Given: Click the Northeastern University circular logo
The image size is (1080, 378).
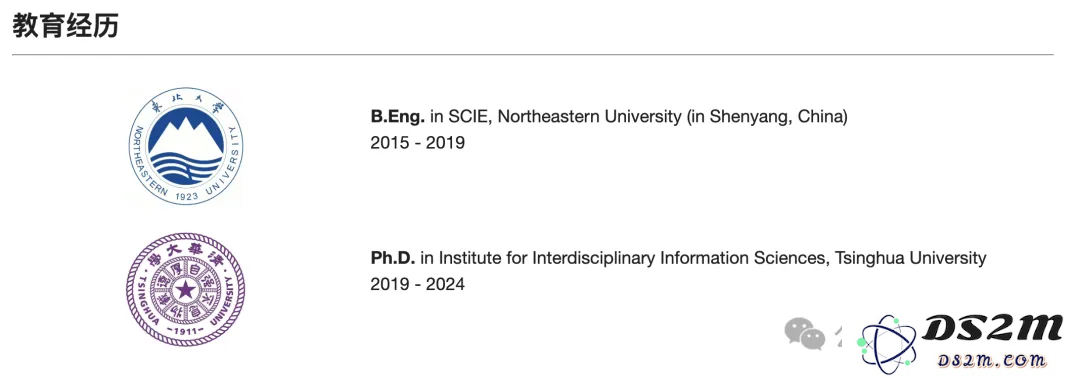Looking at the screenshot, I should click(x=185, y=147).
